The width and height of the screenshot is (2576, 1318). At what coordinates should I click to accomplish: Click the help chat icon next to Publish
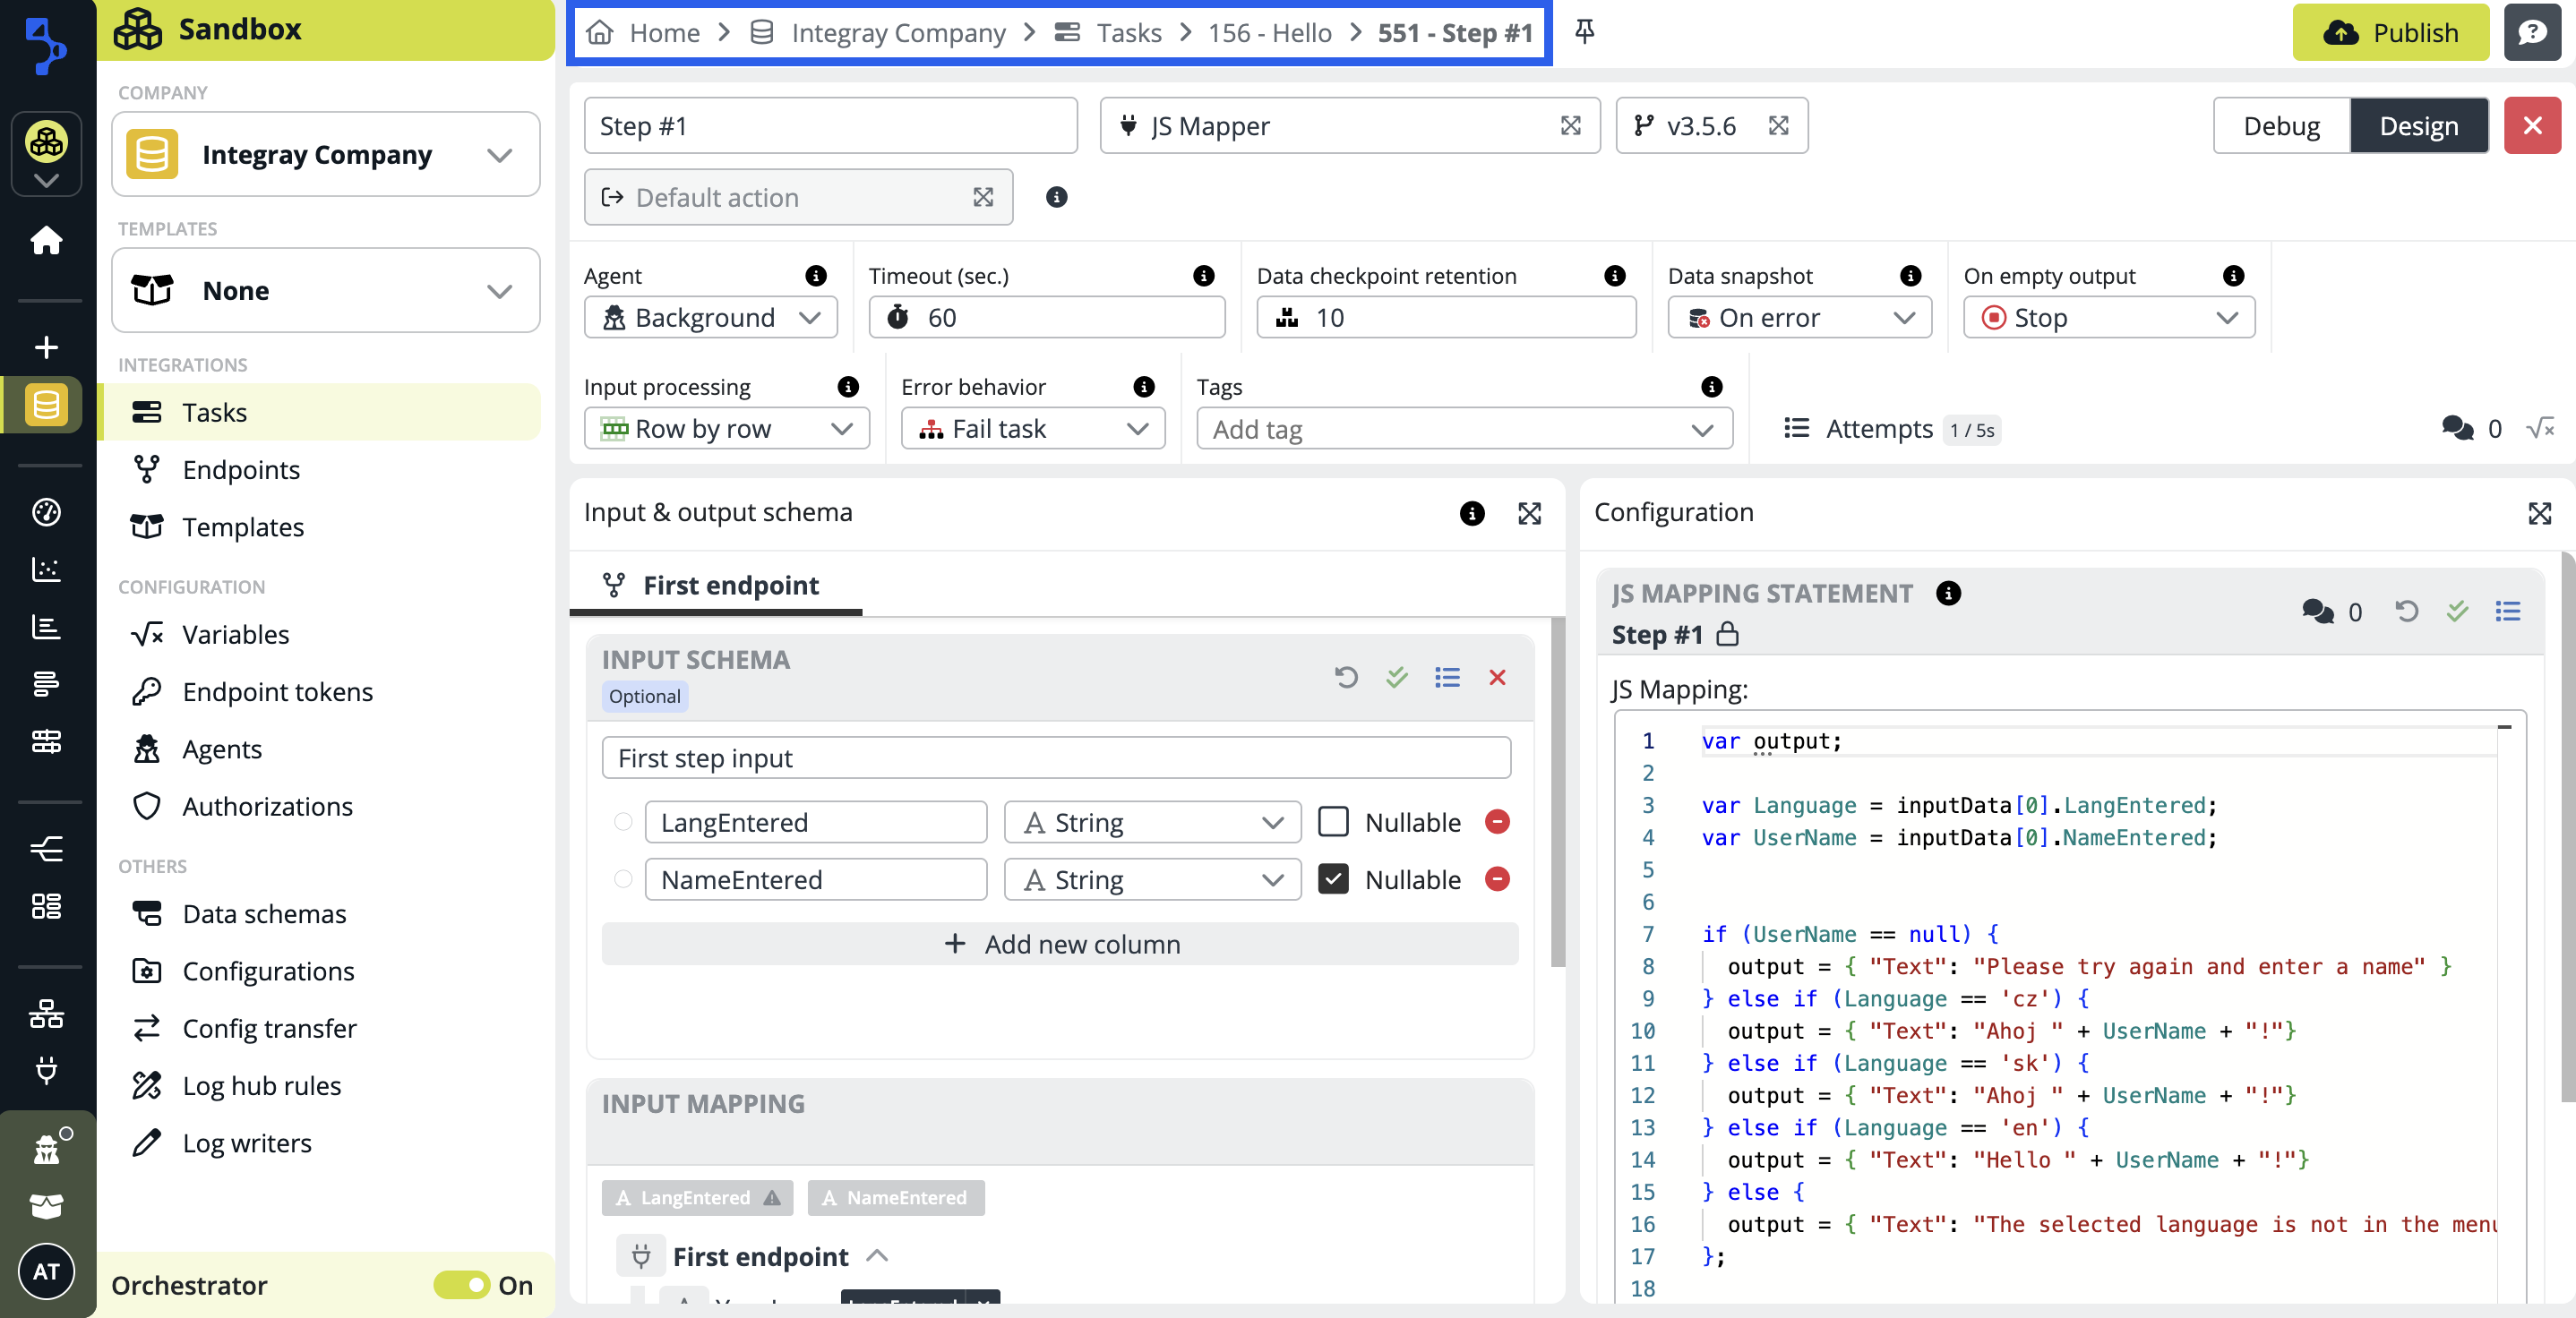pos(2531,32)
